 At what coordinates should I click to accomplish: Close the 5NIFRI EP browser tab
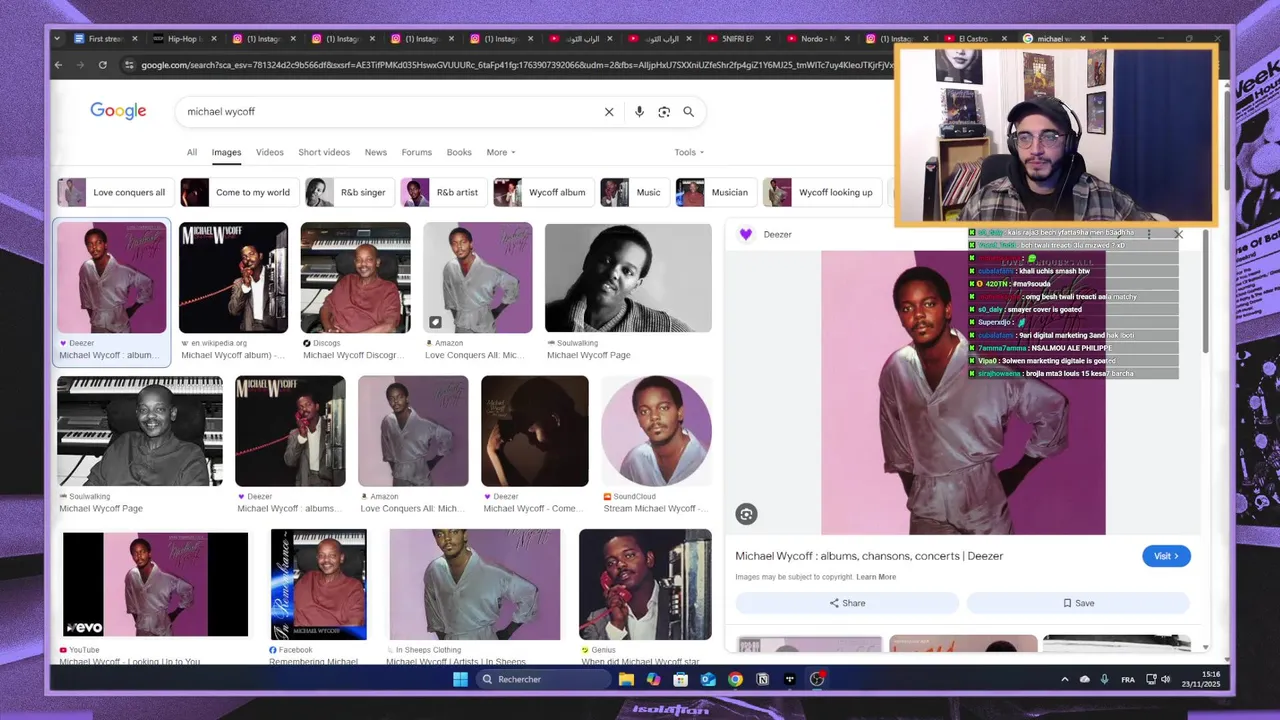(x=767, y=39)
